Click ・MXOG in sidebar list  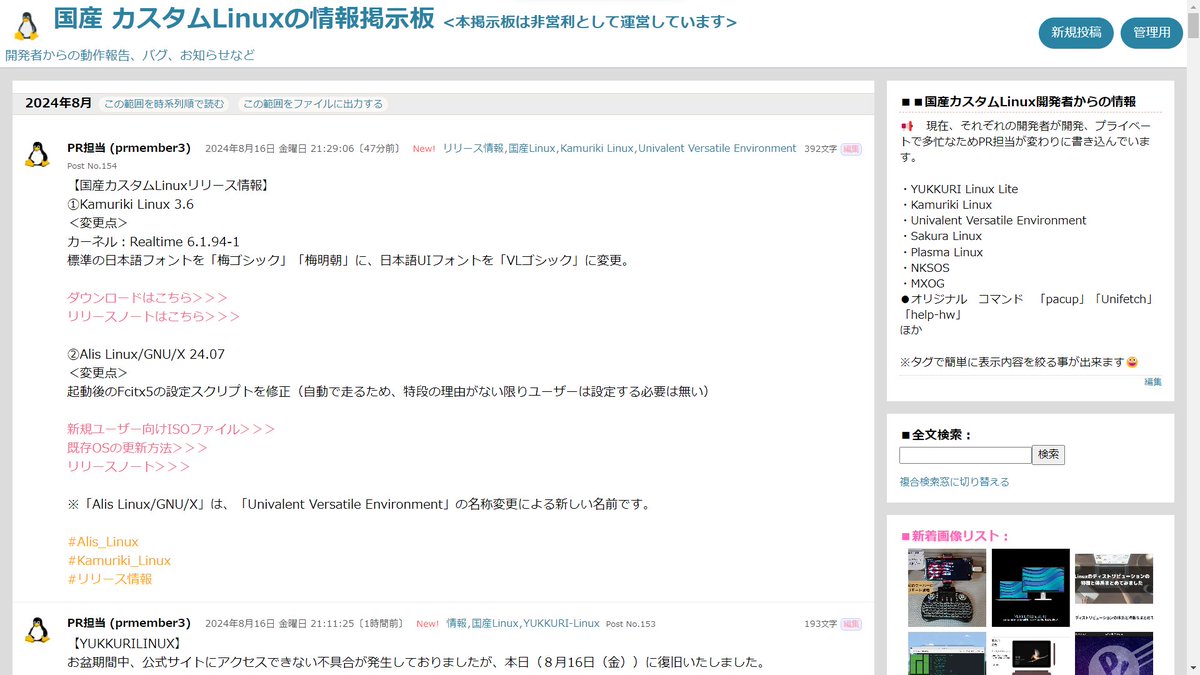(x=922, y=284)
